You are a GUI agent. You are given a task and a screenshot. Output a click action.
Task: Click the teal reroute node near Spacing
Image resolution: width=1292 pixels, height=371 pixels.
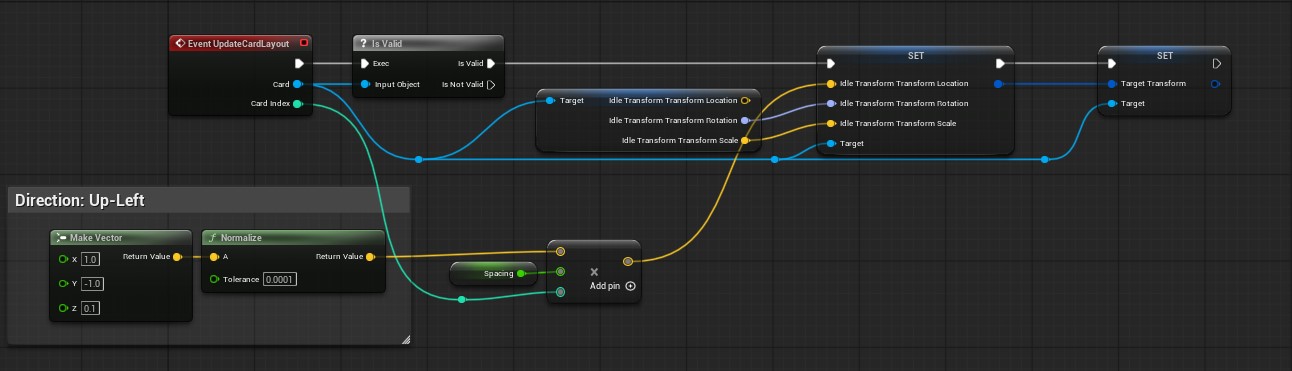coord(461,299)
